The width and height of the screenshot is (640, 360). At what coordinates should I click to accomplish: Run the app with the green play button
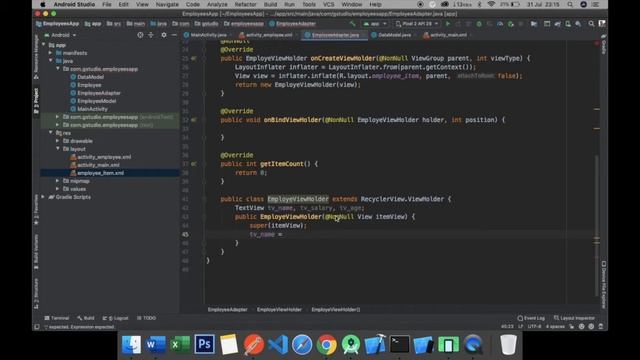coord(448,24)
